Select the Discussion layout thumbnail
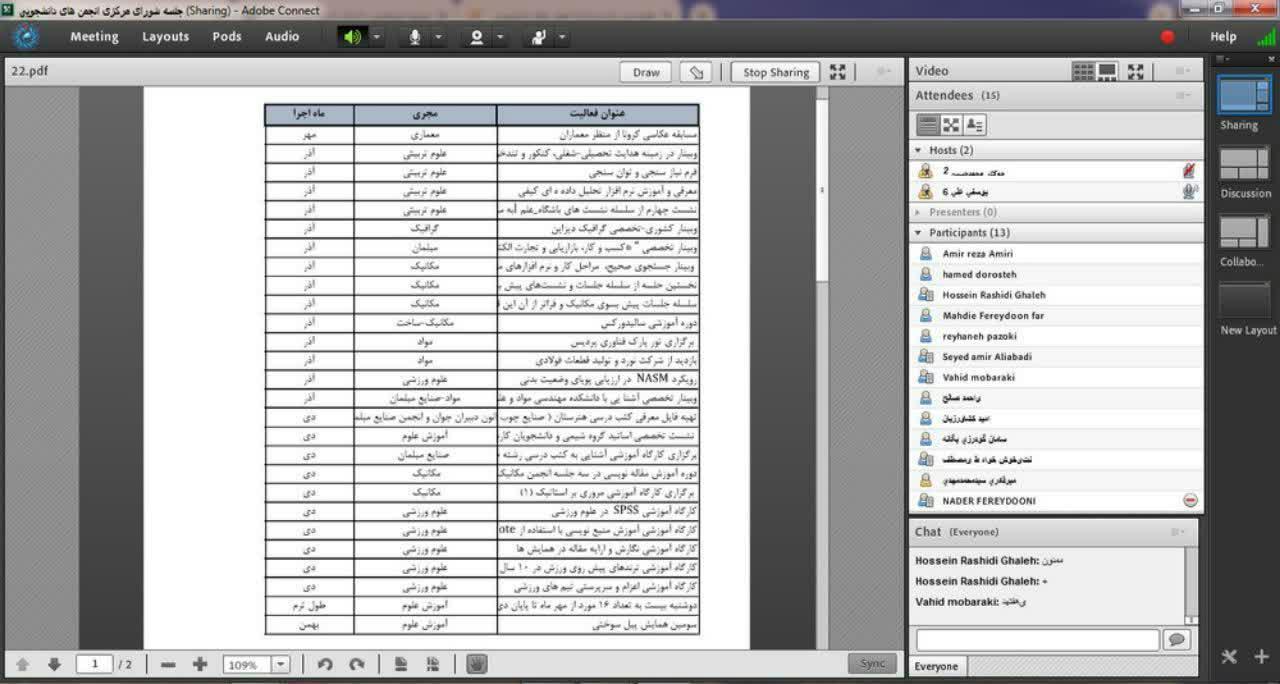Image resolution: width=1280 pixels, height=684 pixels. tap(1244, 164)
